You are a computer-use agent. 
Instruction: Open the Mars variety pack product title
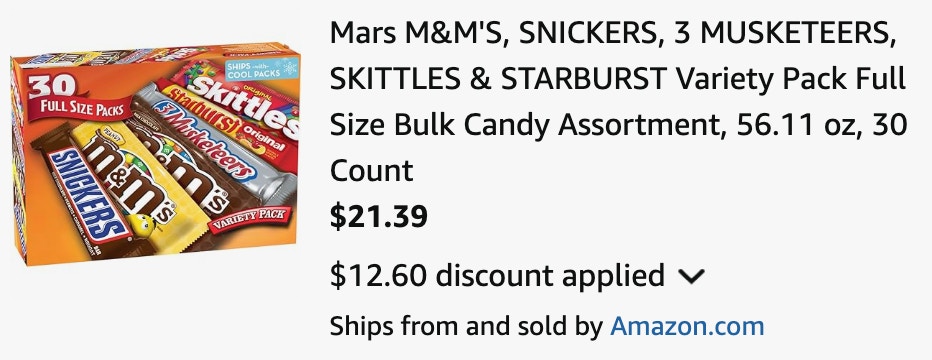[618, 102]
